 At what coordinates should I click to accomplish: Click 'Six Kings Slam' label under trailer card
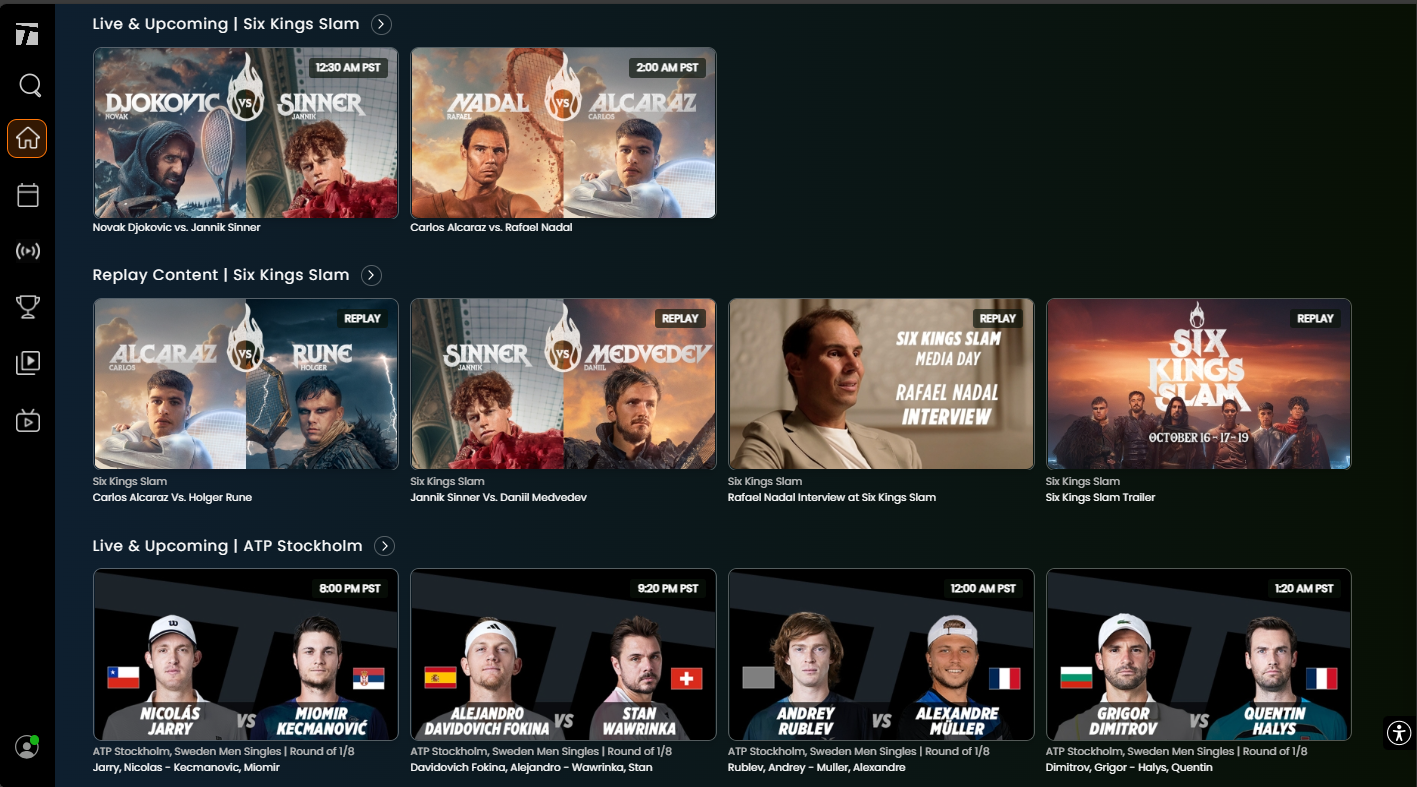click(1083, 482)
